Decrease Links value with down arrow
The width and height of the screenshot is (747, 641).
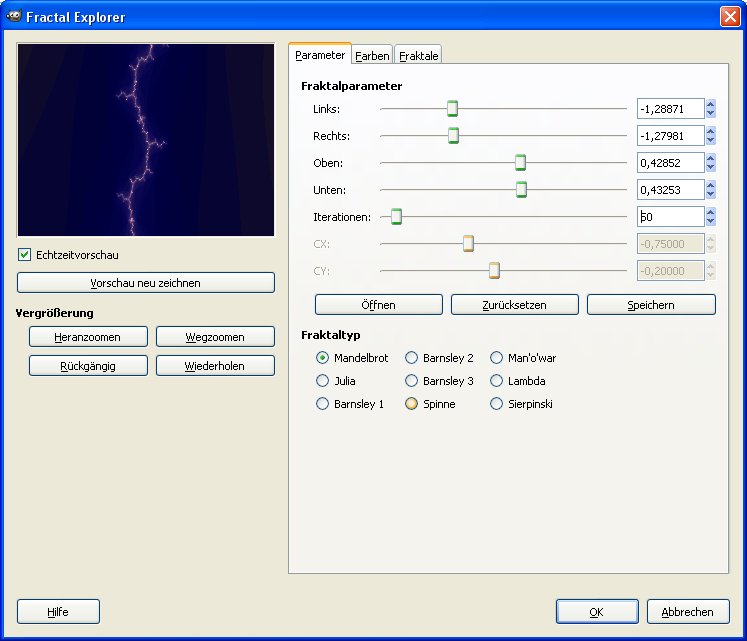click(x=711, y=113)
